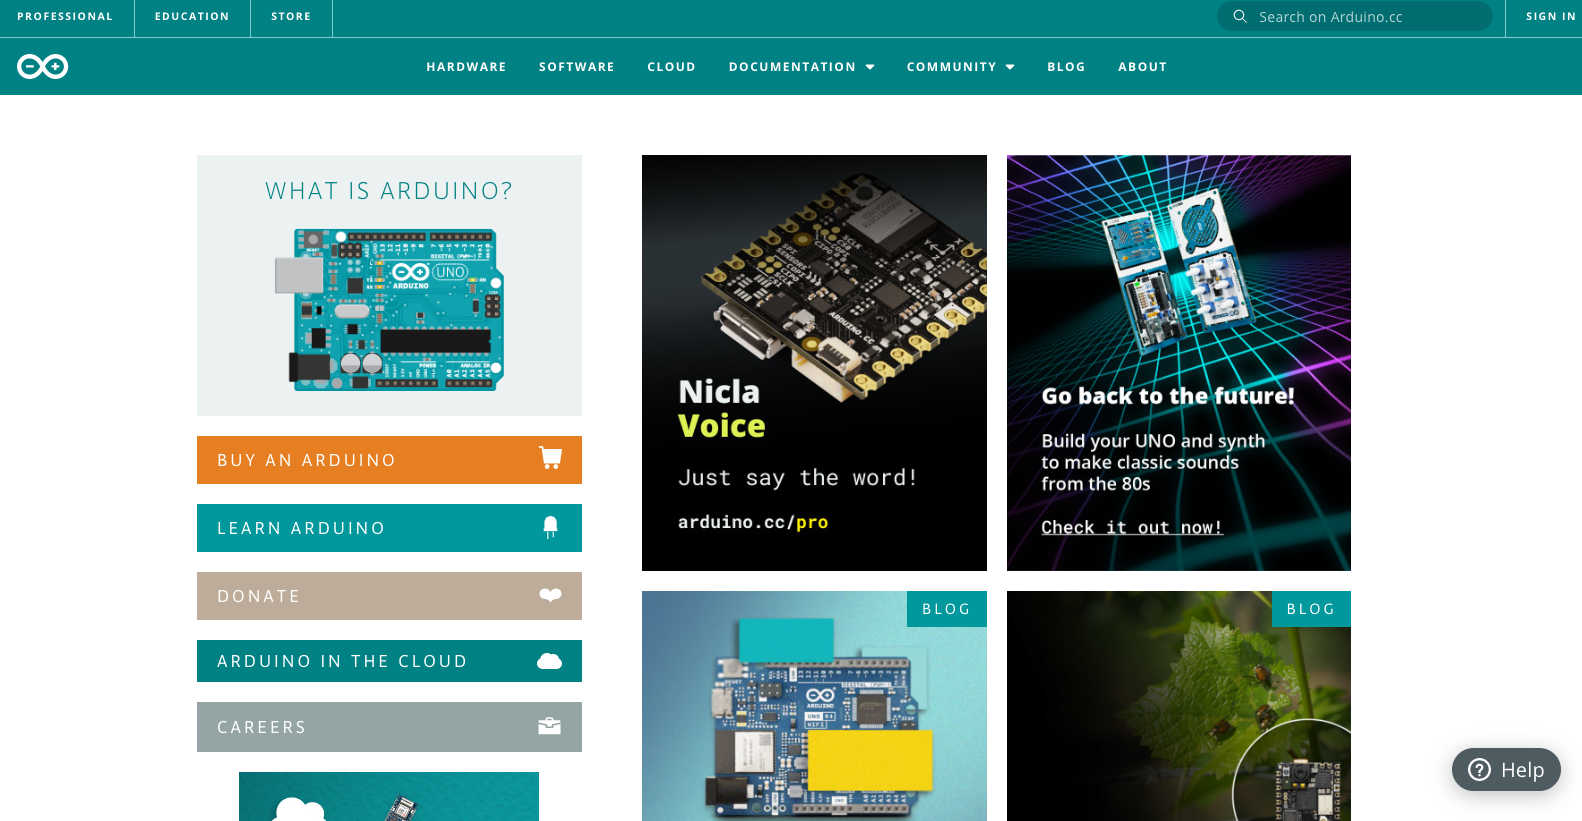Click the cloud icon on Arduino in the Cloud
The height and width of the screenshot is (821, 1582).
[550, 661]
